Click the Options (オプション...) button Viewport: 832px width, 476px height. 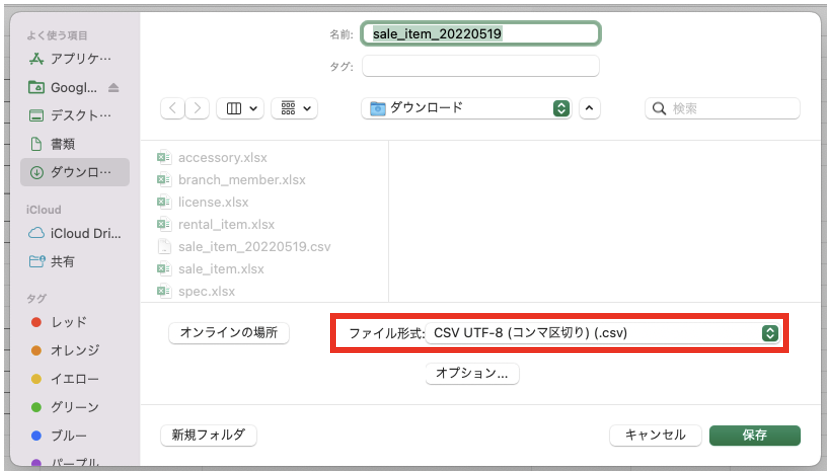[472, 373]
